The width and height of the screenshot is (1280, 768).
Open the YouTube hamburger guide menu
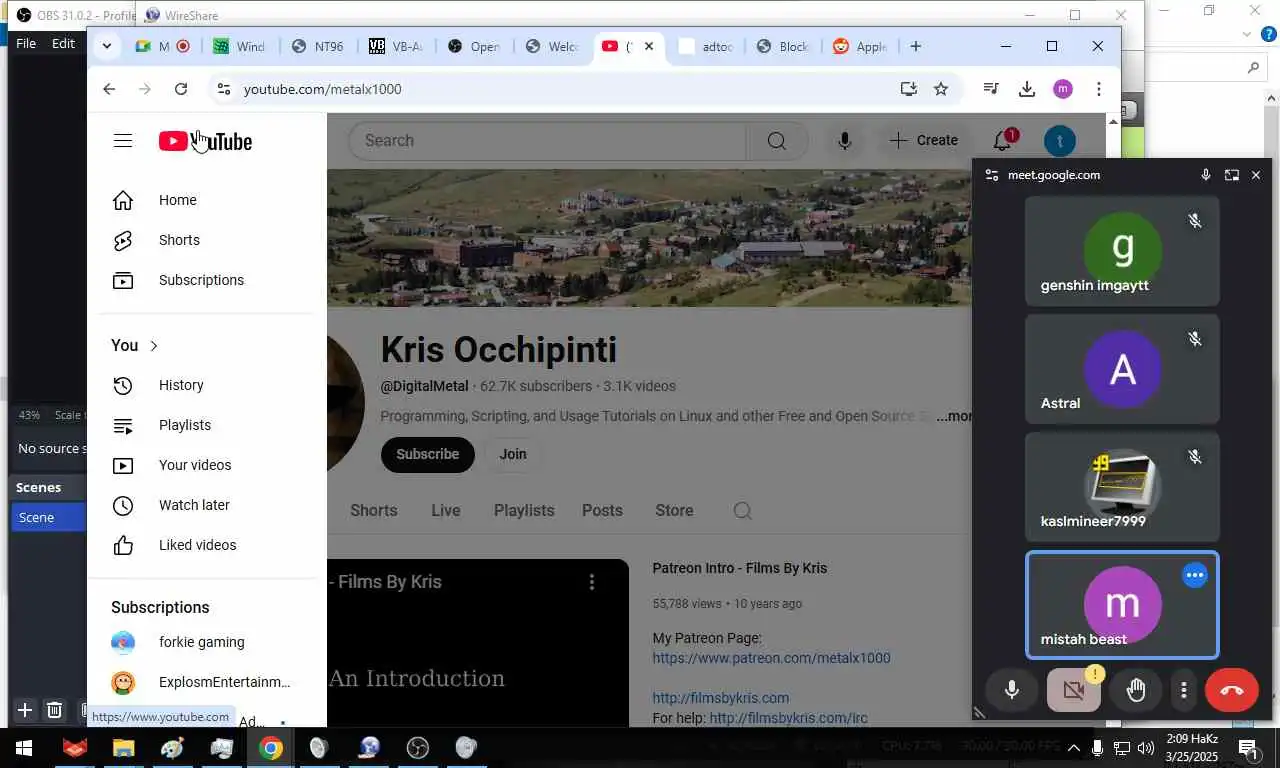click(x=123, y=141)
